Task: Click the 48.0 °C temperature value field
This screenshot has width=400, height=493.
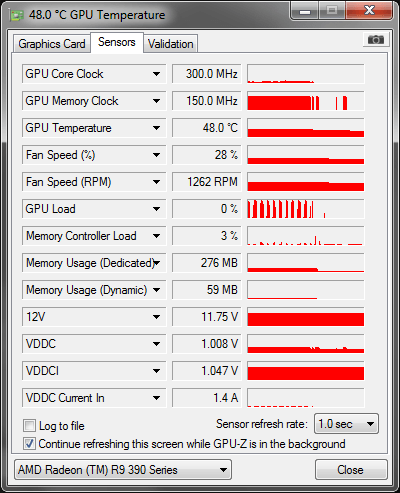Action: pos(206,128)
